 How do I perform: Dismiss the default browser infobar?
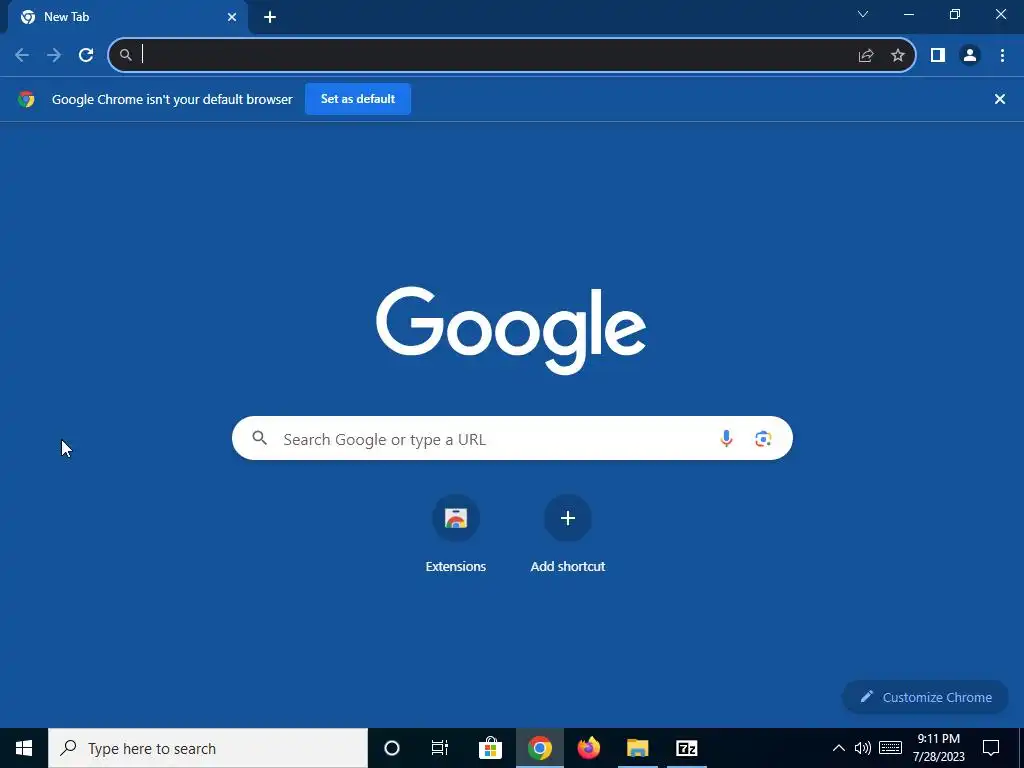(999, 99)
